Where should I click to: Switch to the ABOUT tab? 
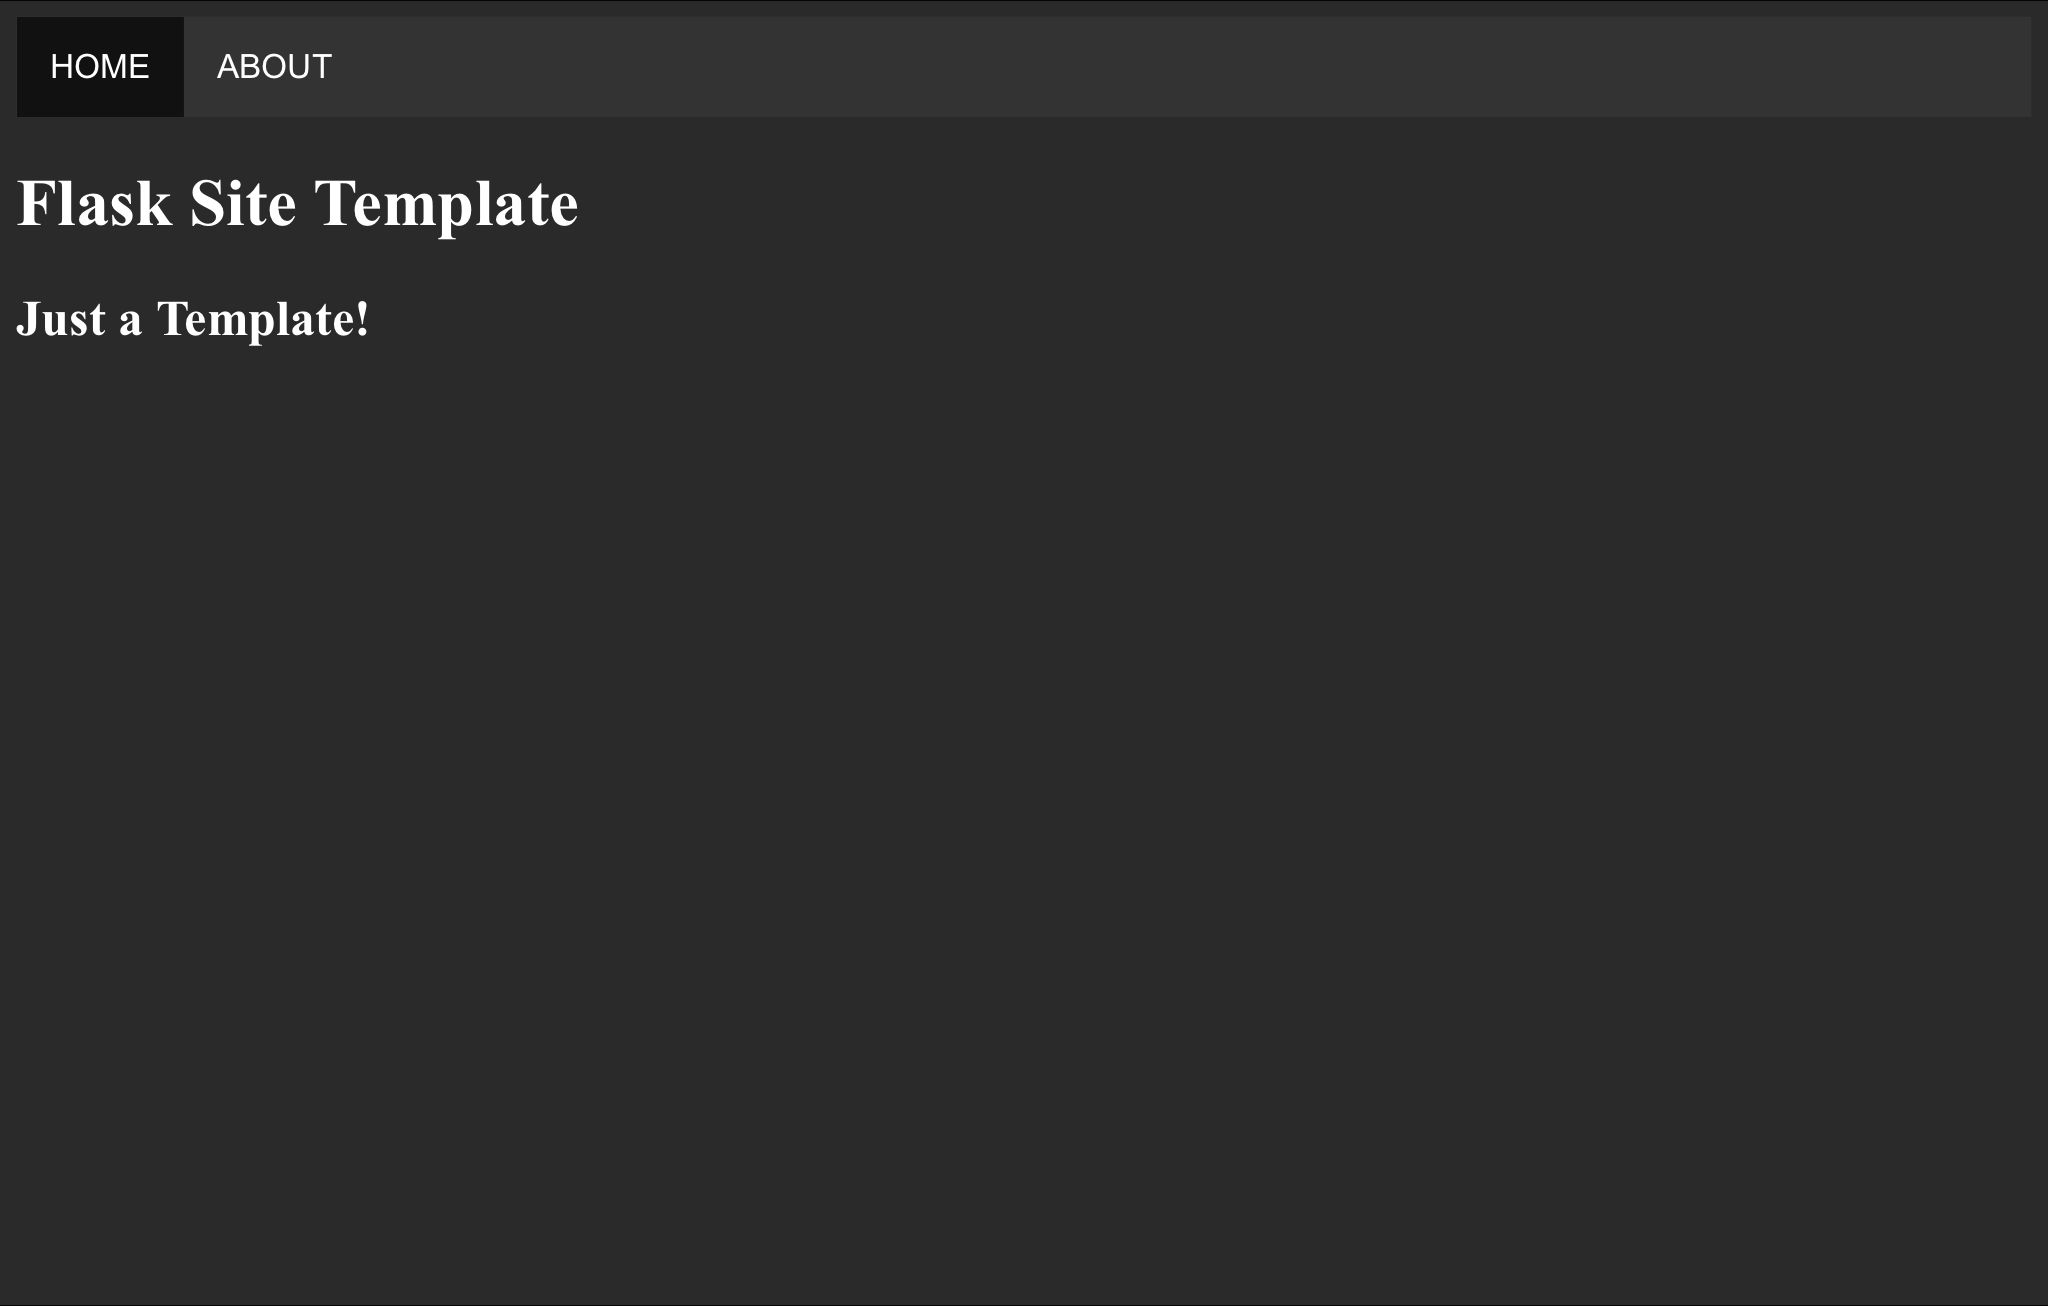click(274, 67)
